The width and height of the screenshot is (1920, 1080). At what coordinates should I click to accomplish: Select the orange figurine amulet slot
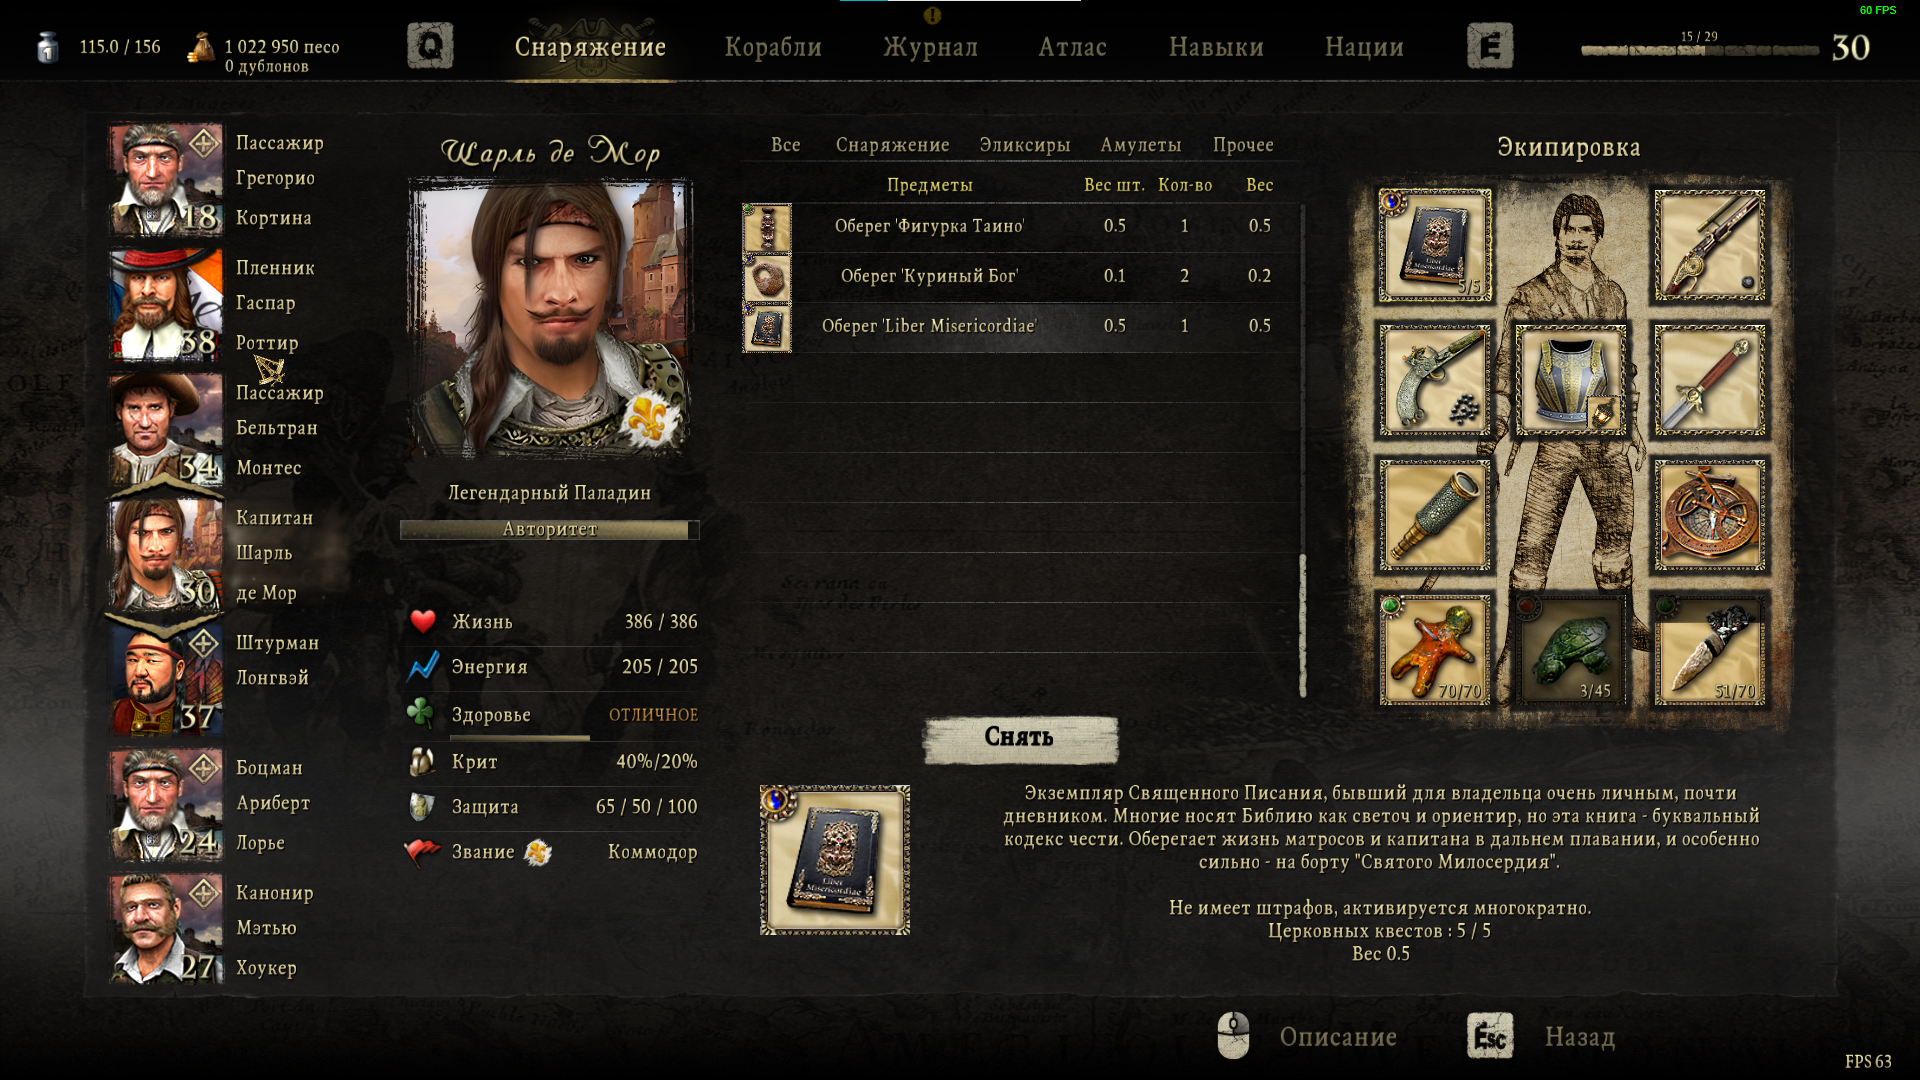click(1434, 650)
